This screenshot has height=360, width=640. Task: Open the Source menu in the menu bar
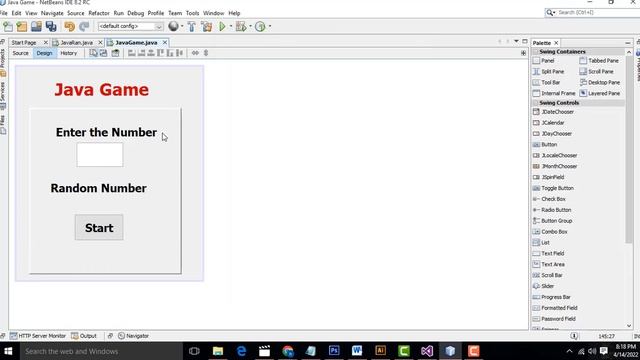(76, 13)
